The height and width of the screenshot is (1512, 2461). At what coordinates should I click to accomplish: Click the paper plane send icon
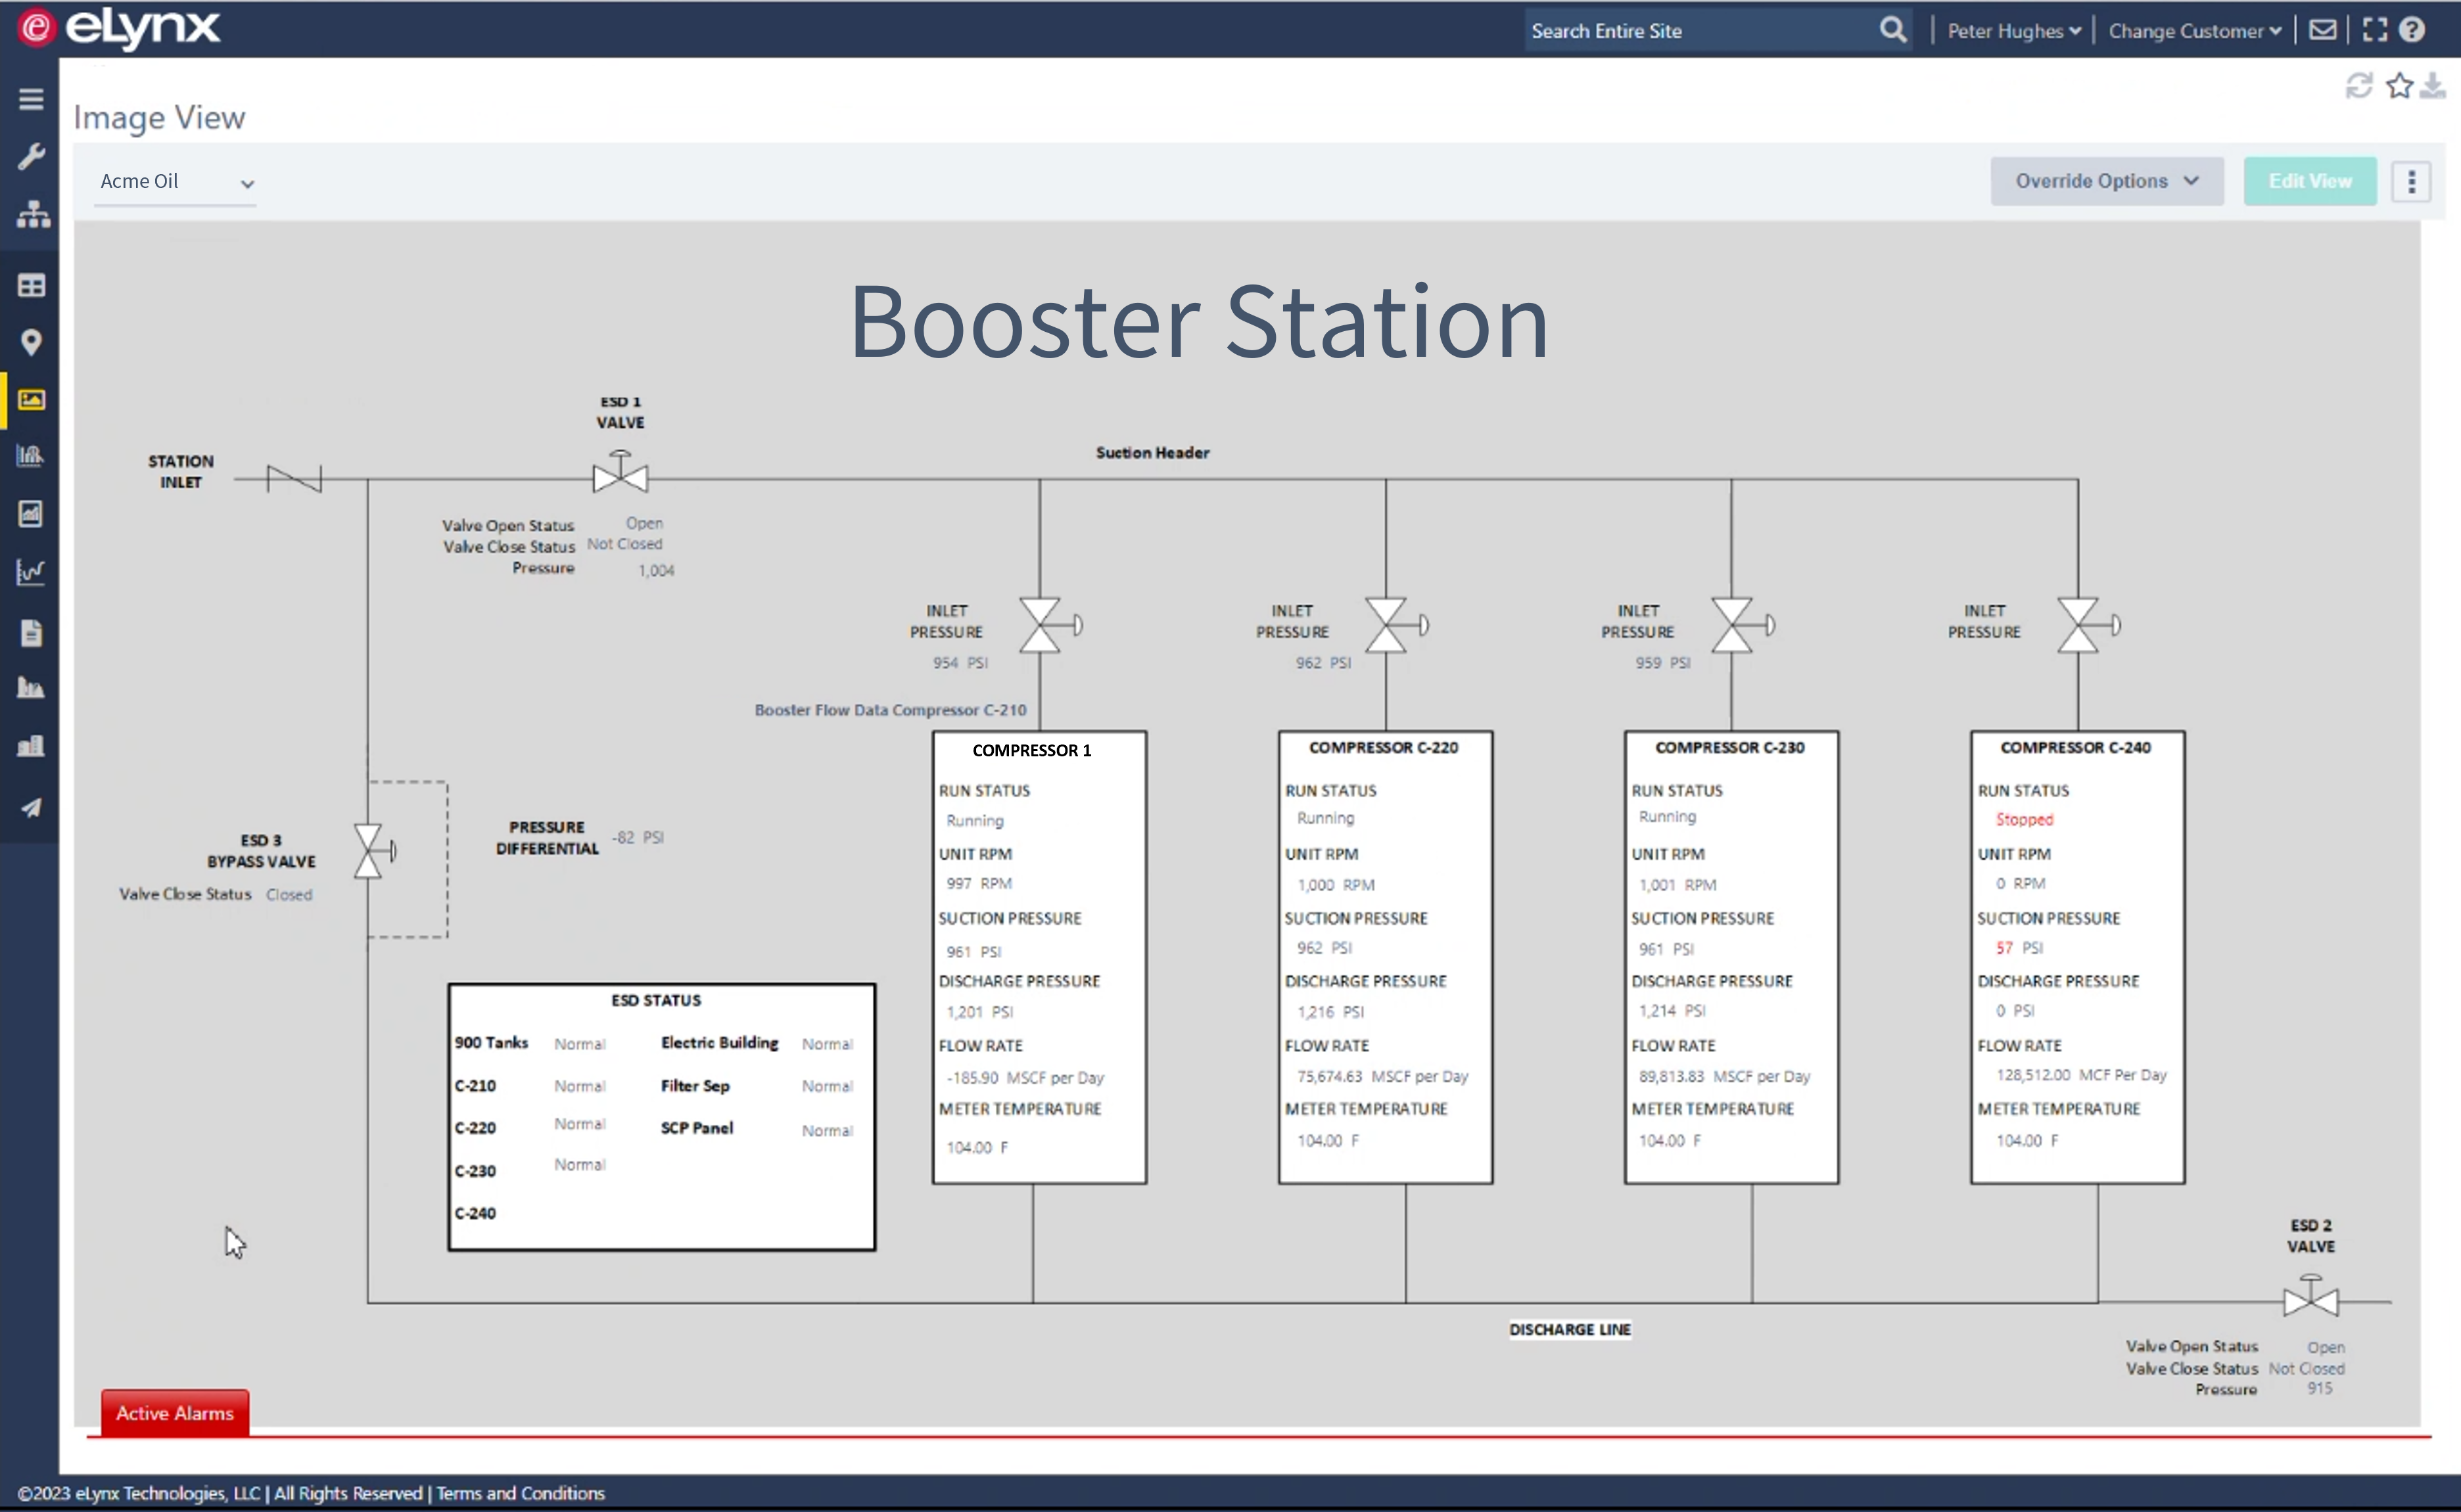[31, 808]
